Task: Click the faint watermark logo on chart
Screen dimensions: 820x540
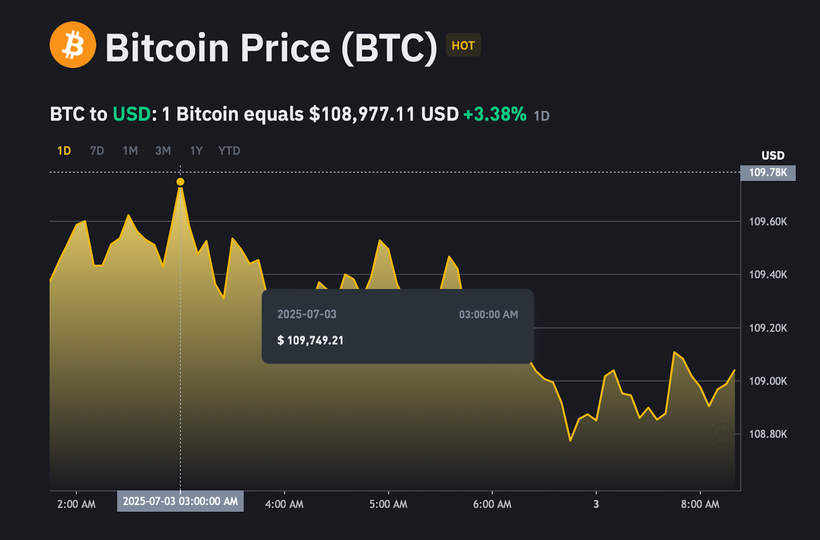Action: [x=722, y=434]
